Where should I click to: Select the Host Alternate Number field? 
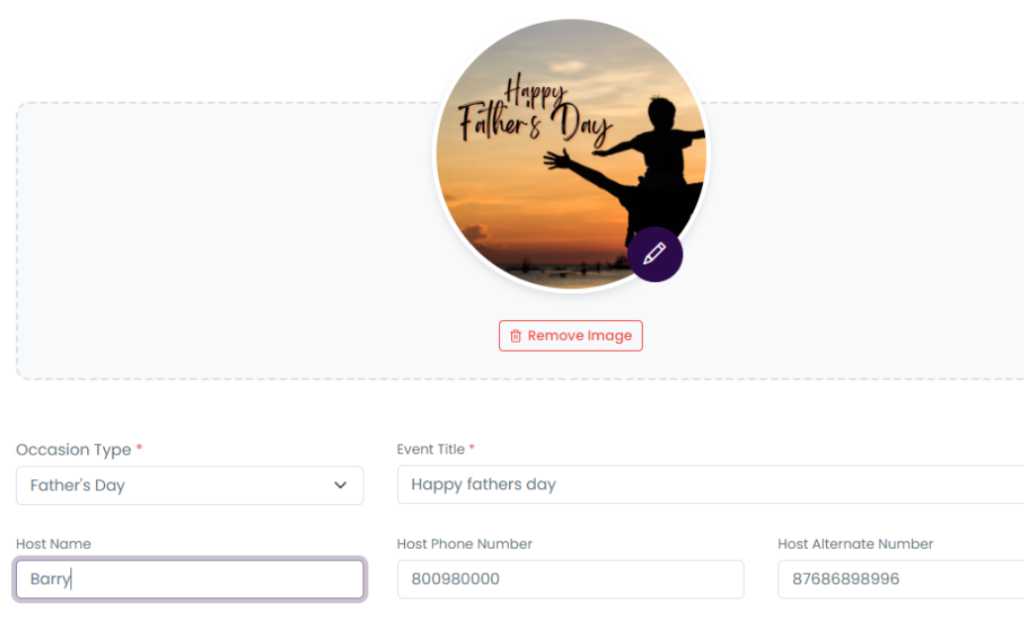coord(900,579)
